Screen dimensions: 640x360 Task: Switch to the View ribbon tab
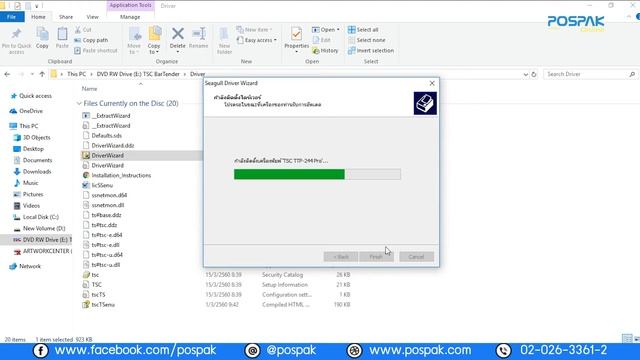93,17
